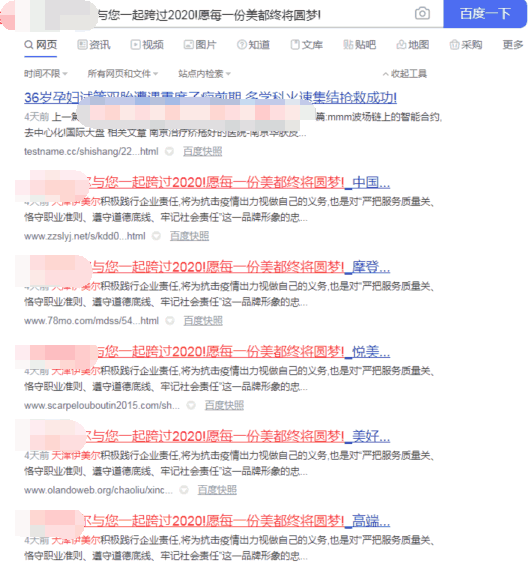Image resolution: width=531 pixels, height=565 pixels.
Task: Open the 36岁孕妇 result title link
Action: click(x=210, y=98)
